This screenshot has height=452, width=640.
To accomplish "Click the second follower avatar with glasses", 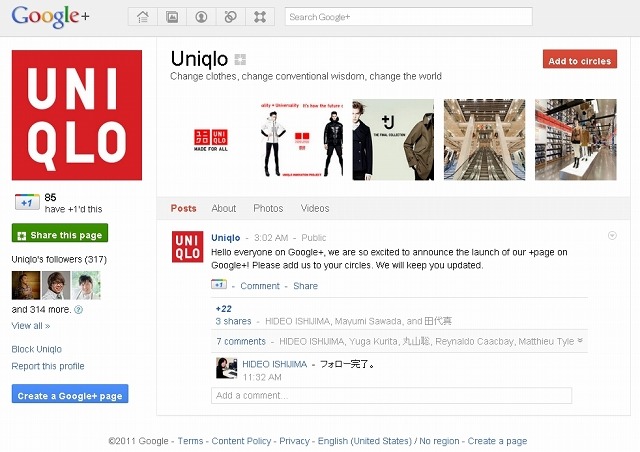I will point(56,285).
